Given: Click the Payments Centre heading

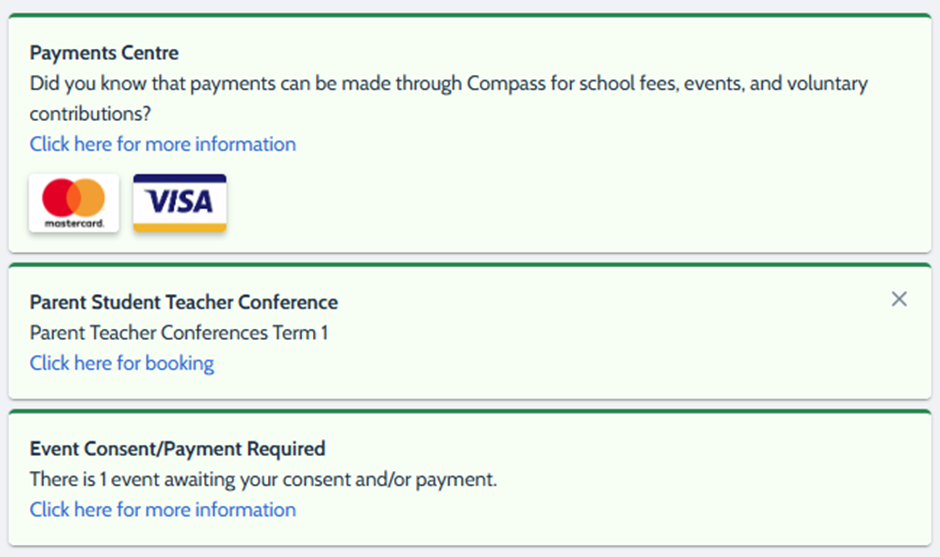Looking at the screenshot, I should (x=104, y=53).
